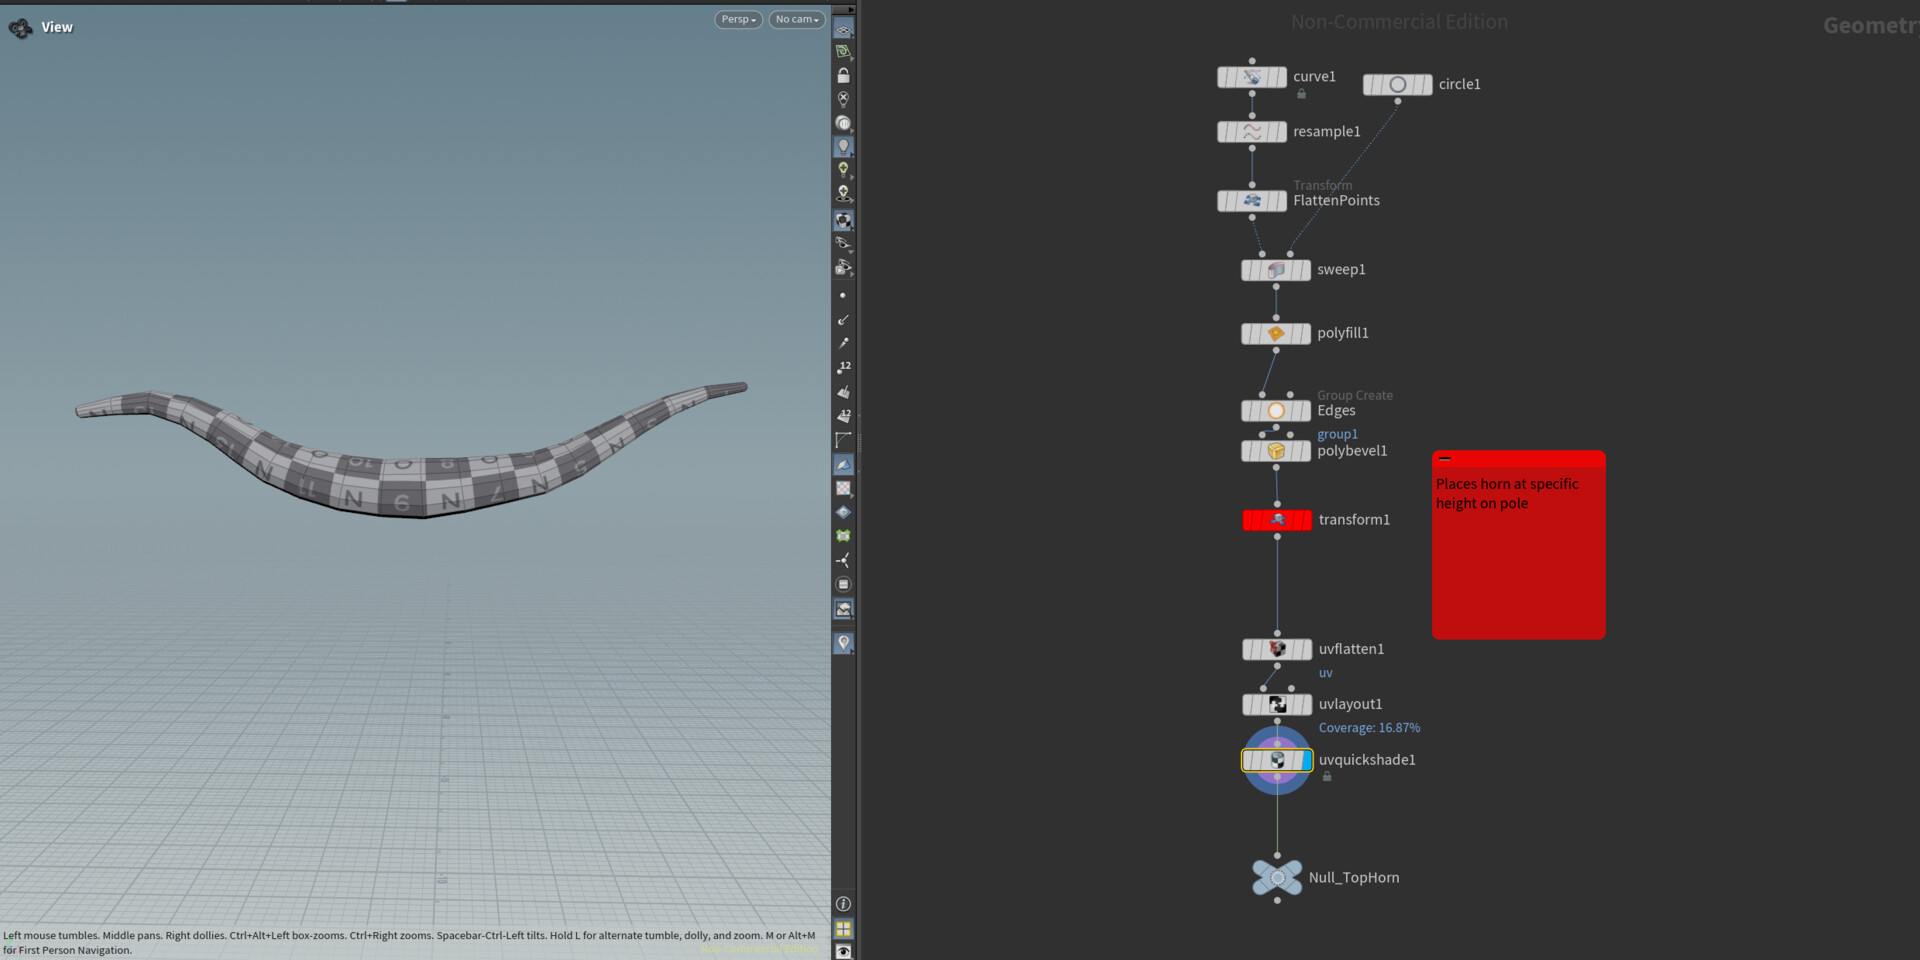
Task: Click the yellow color palette icon near toolbar bottom
Action: coord(843,928)
